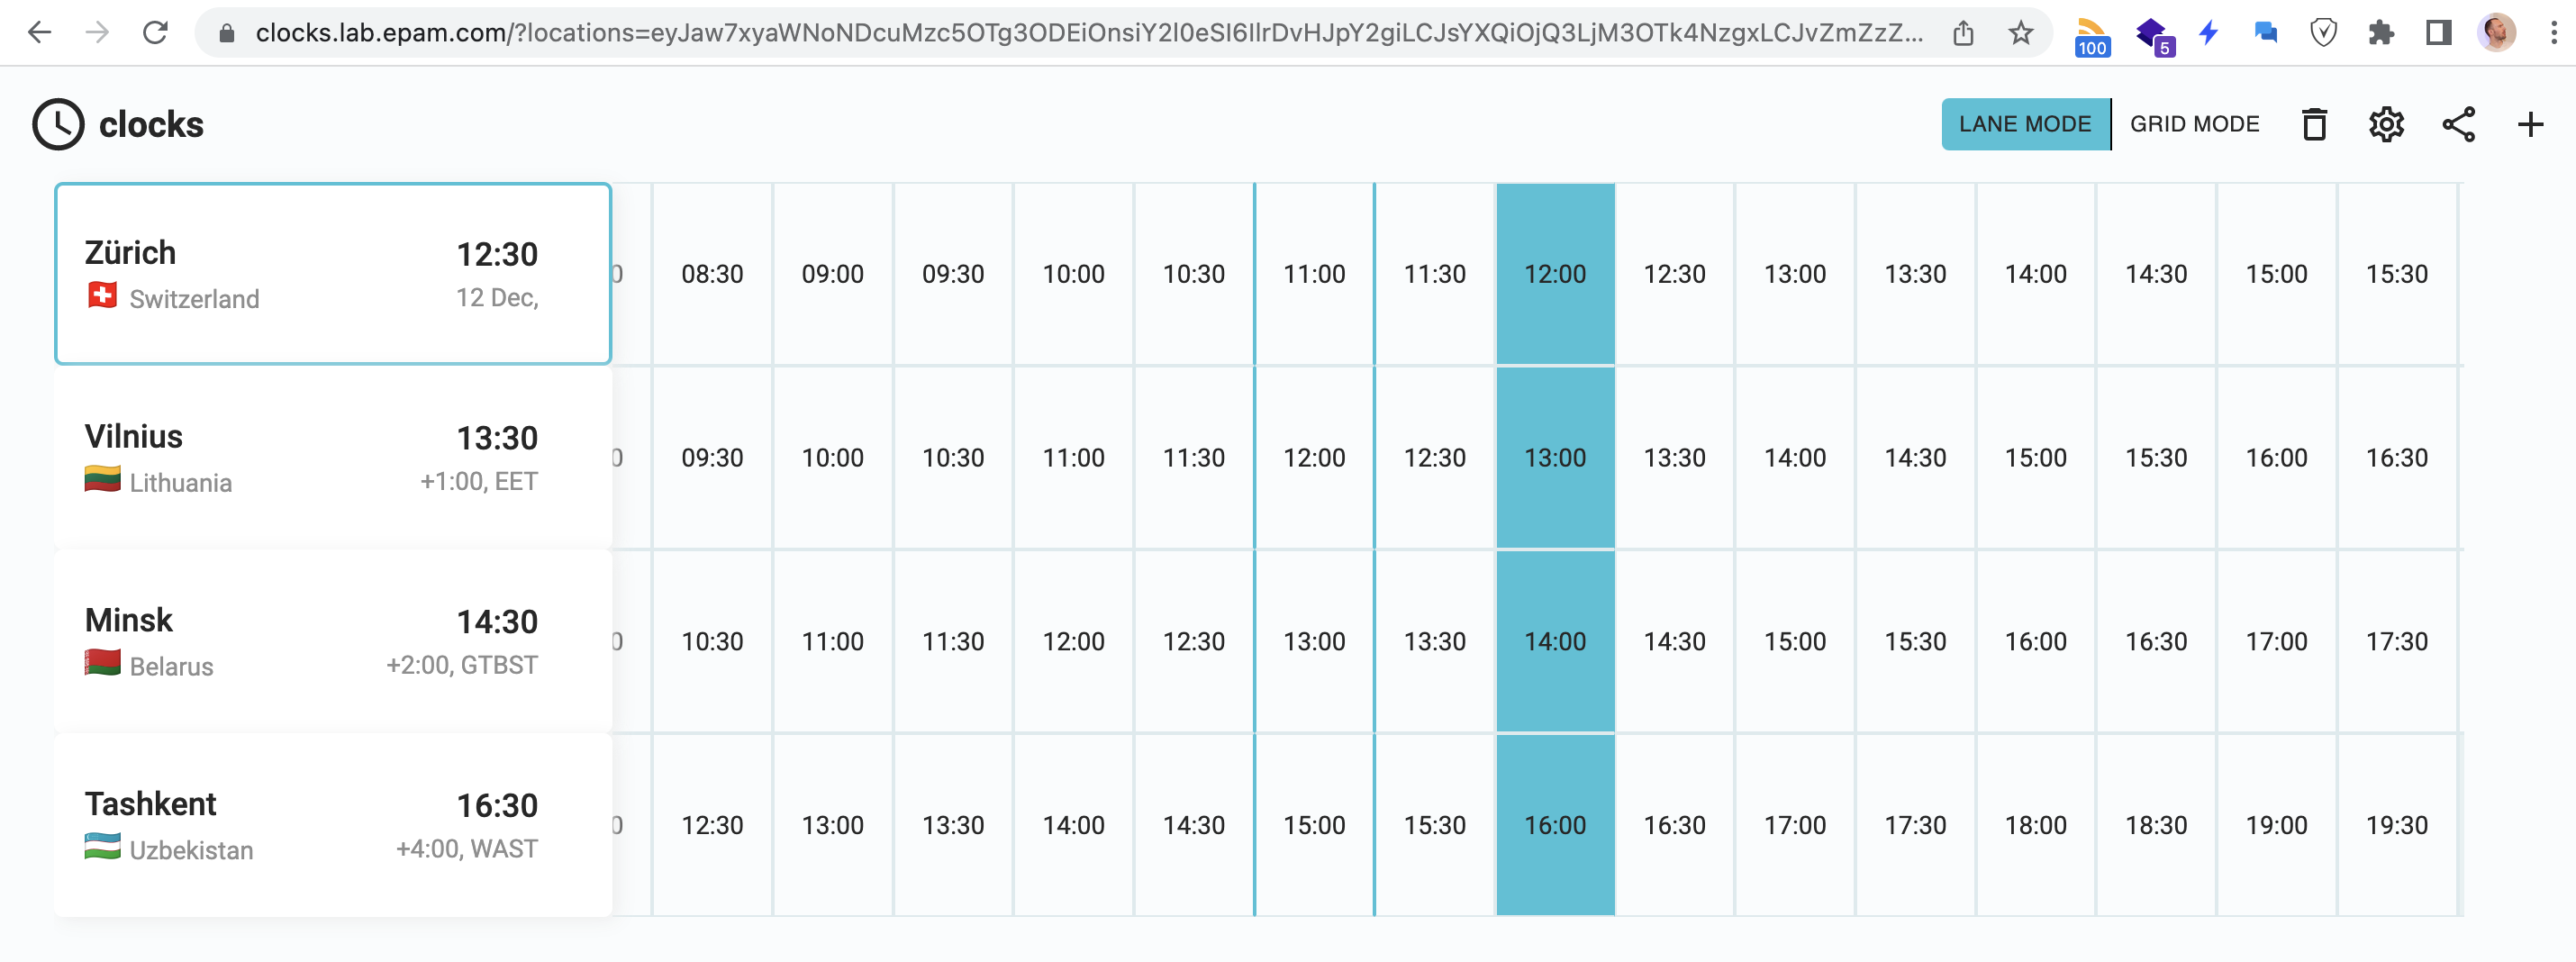The height and width of the screenshot is (962, 2576).
Task: Delete clocks using the trash icon
Action: [2315, 124]
